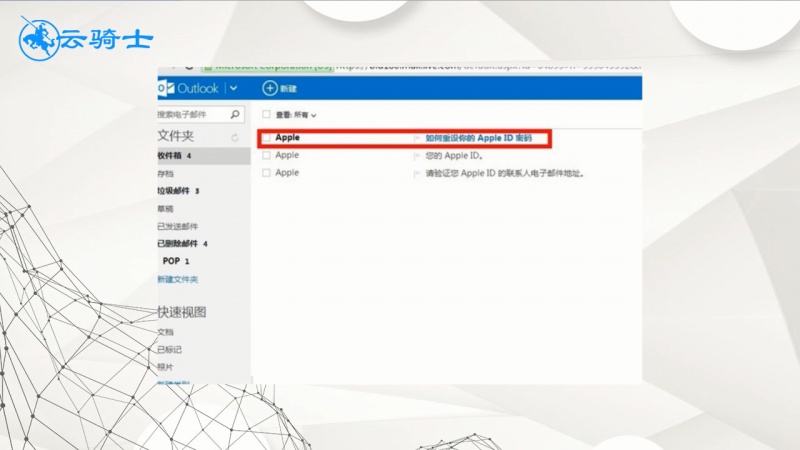Click the search magnifier icon

coord(235,114)
